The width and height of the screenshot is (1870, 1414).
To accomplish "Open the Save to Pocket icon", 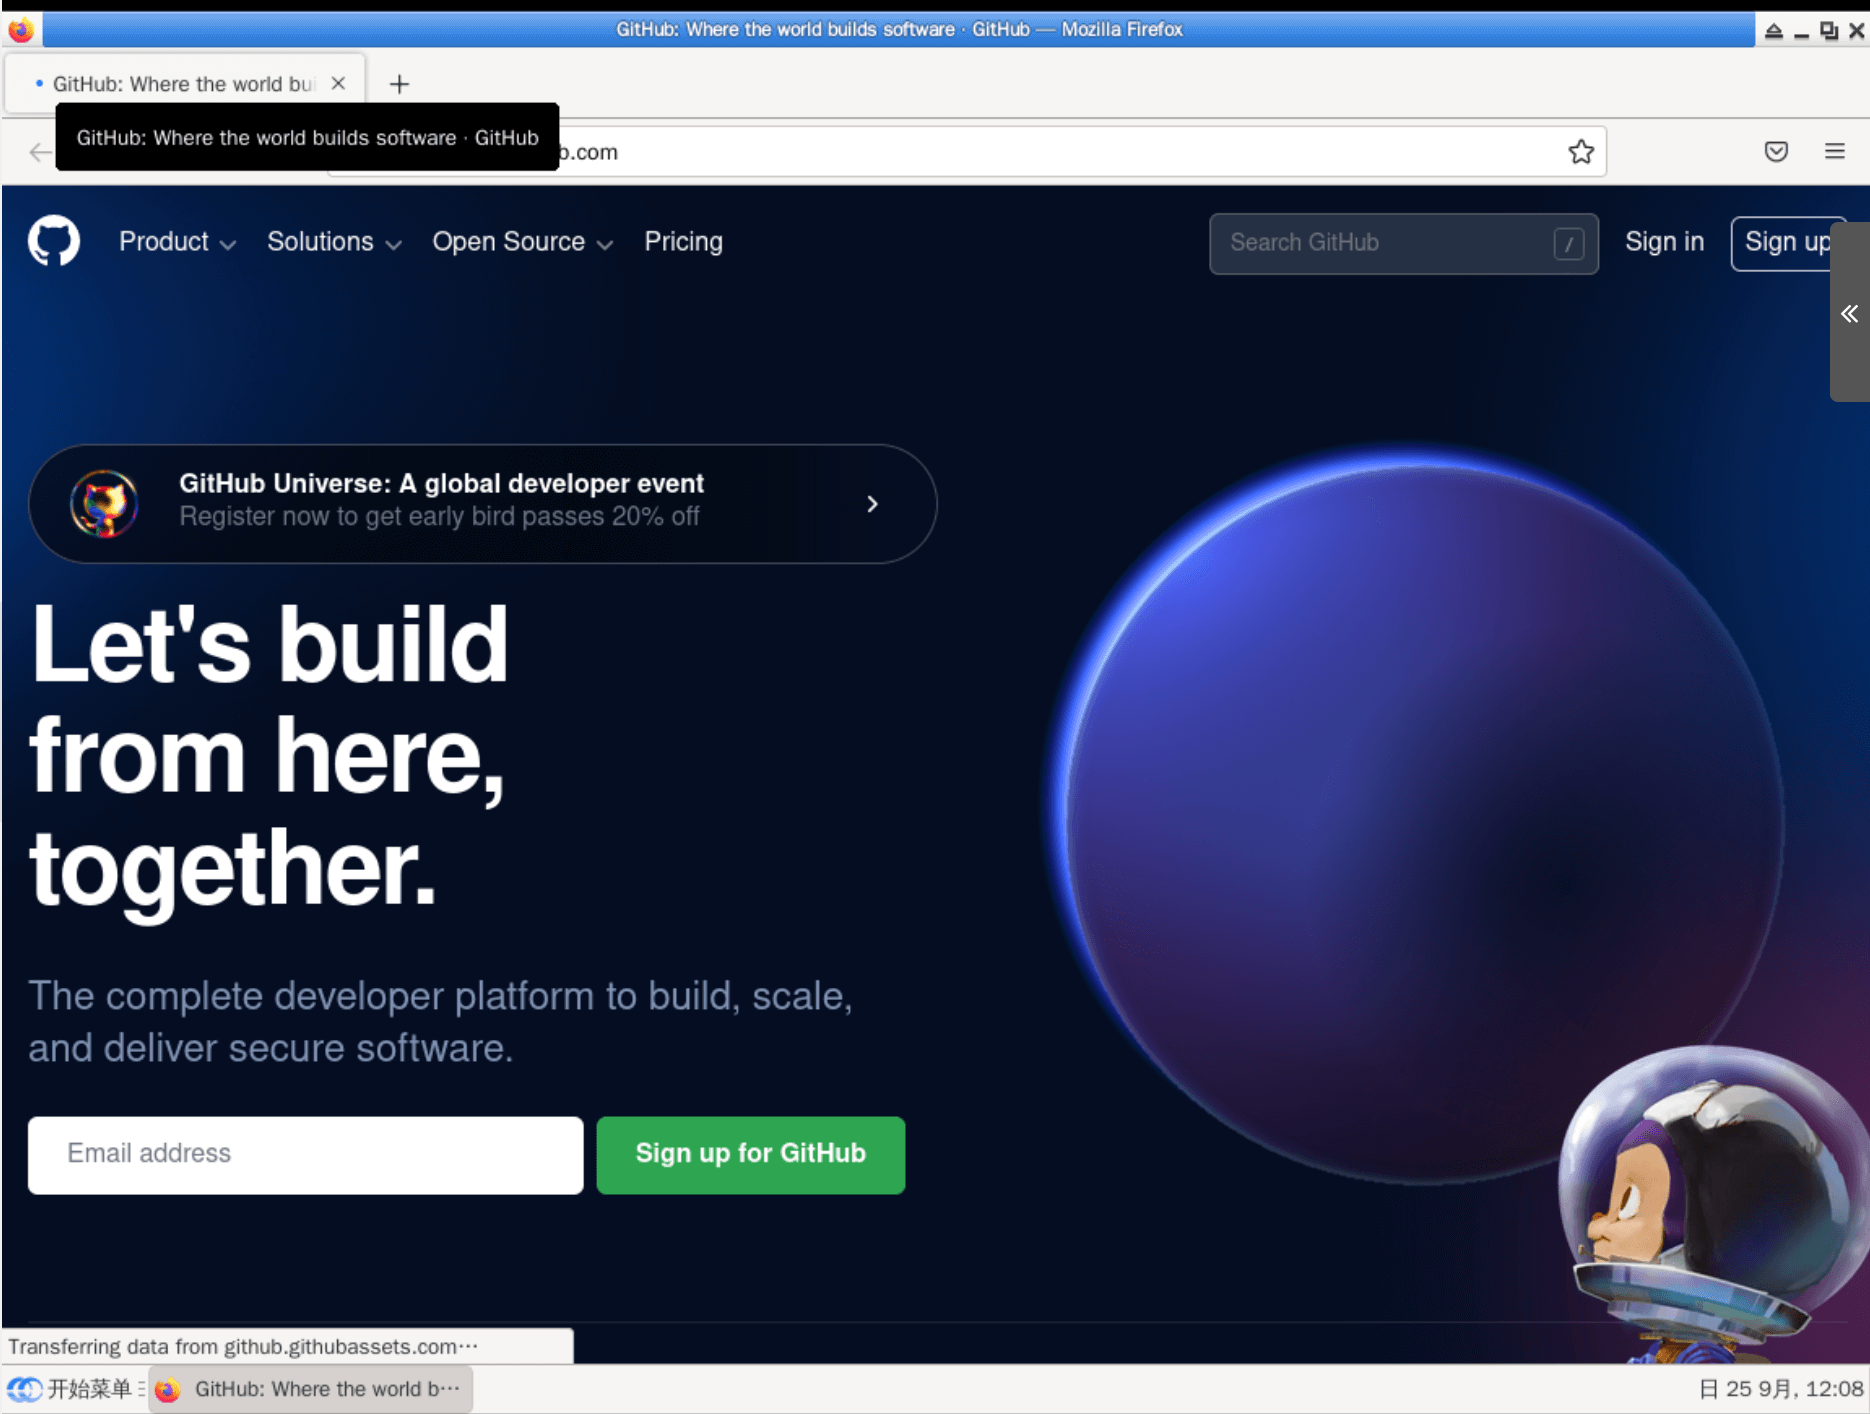I will pyautogui.click(x=1776, y=152).
